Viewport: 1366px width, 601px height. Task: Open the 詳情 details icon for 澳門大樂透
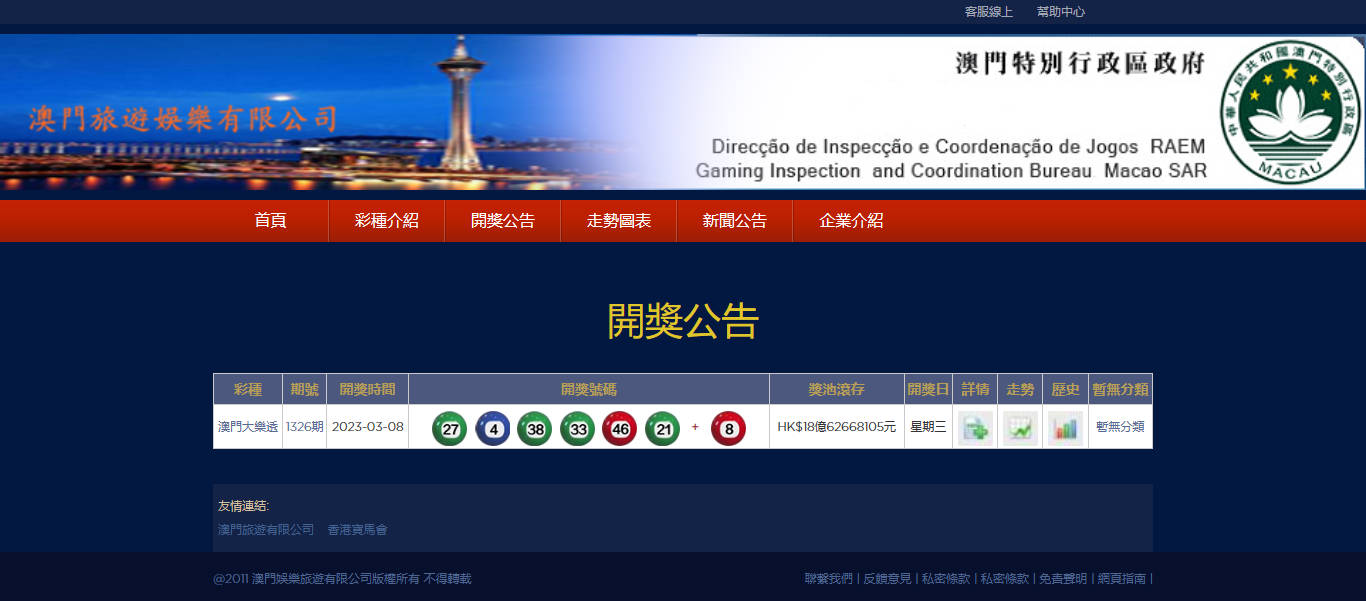coord(975,428)
